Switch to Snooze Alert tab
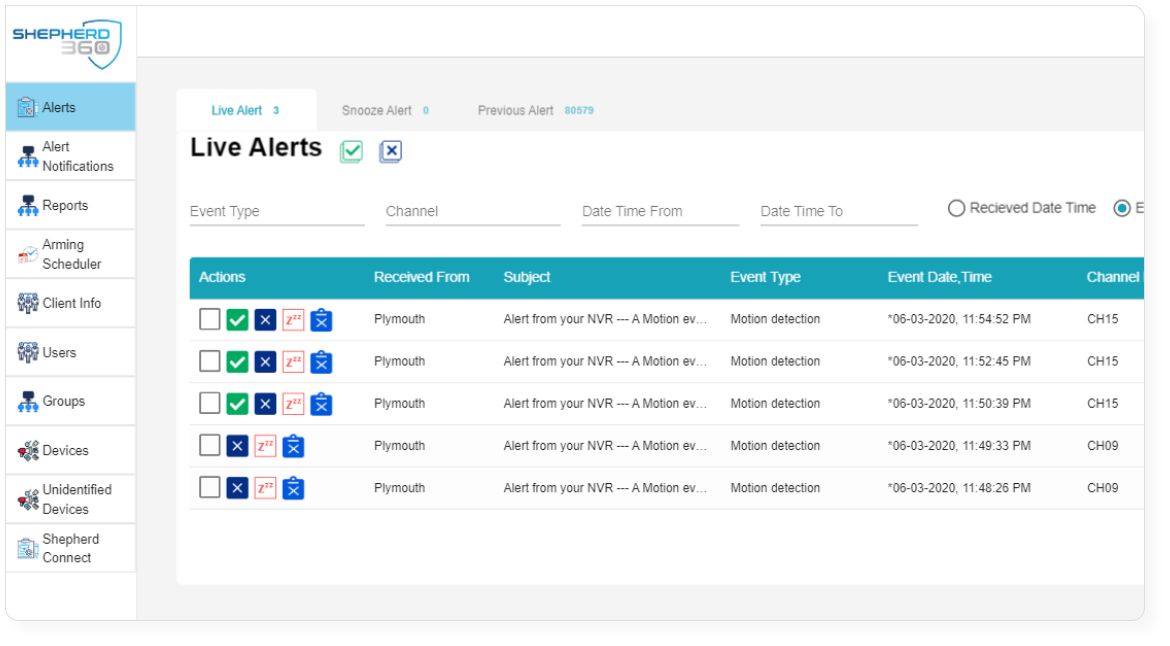This screenshot has height=646, width=1170. coord(385,110)
